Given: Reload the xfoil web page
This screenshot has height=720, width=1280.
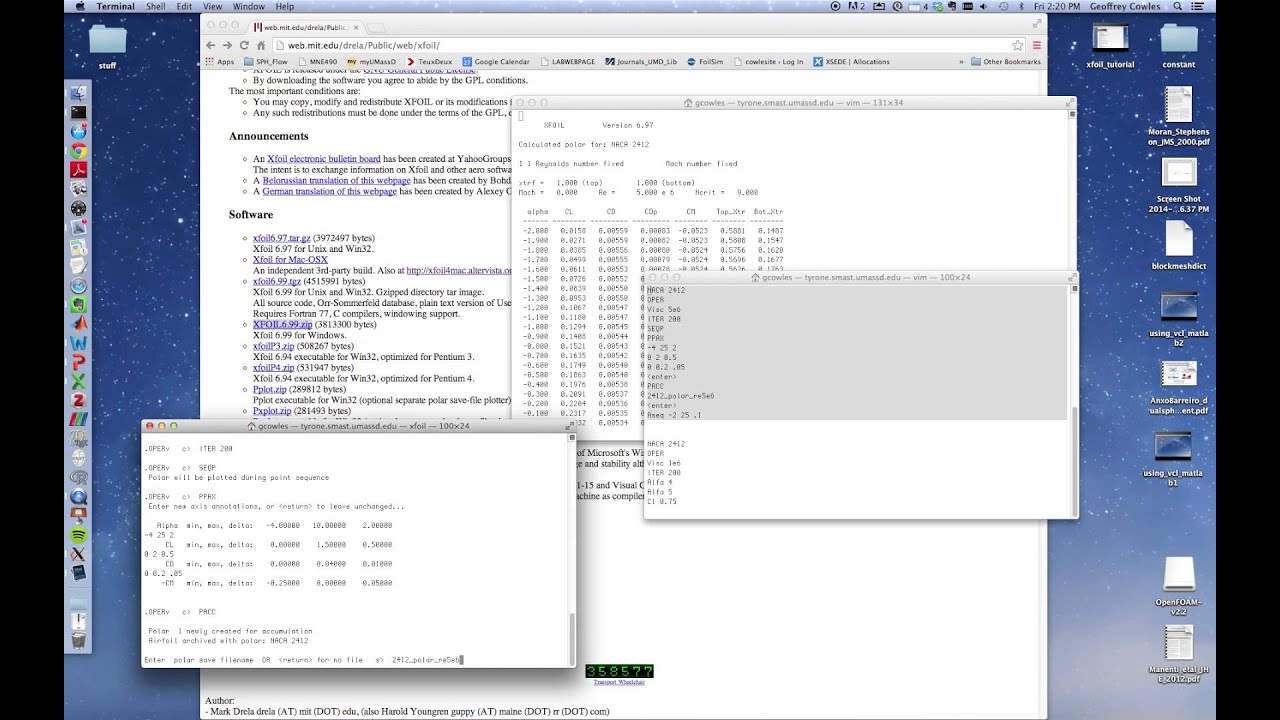Looking at the screenshot, I should (244, 45).
